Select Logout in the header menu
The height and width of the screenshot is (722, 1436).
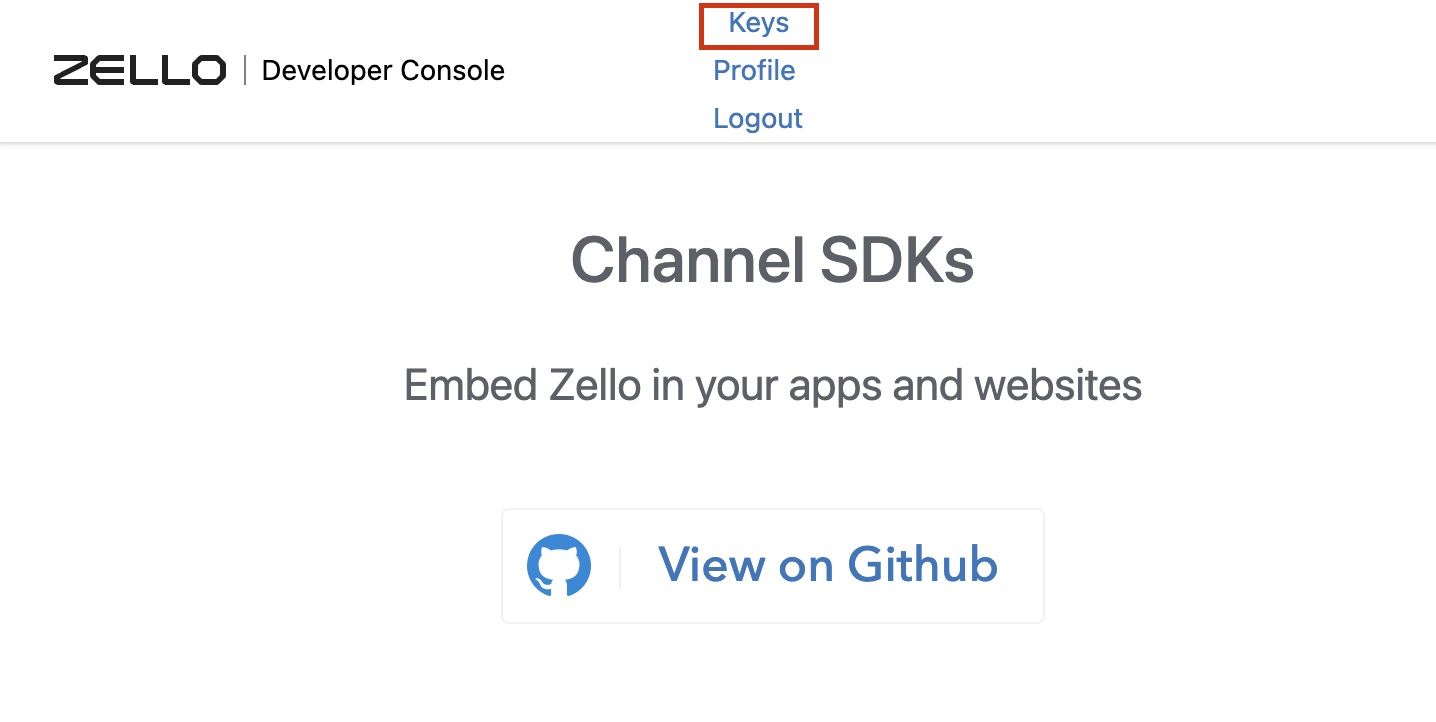pyautogui.click(x=758, y=118)
